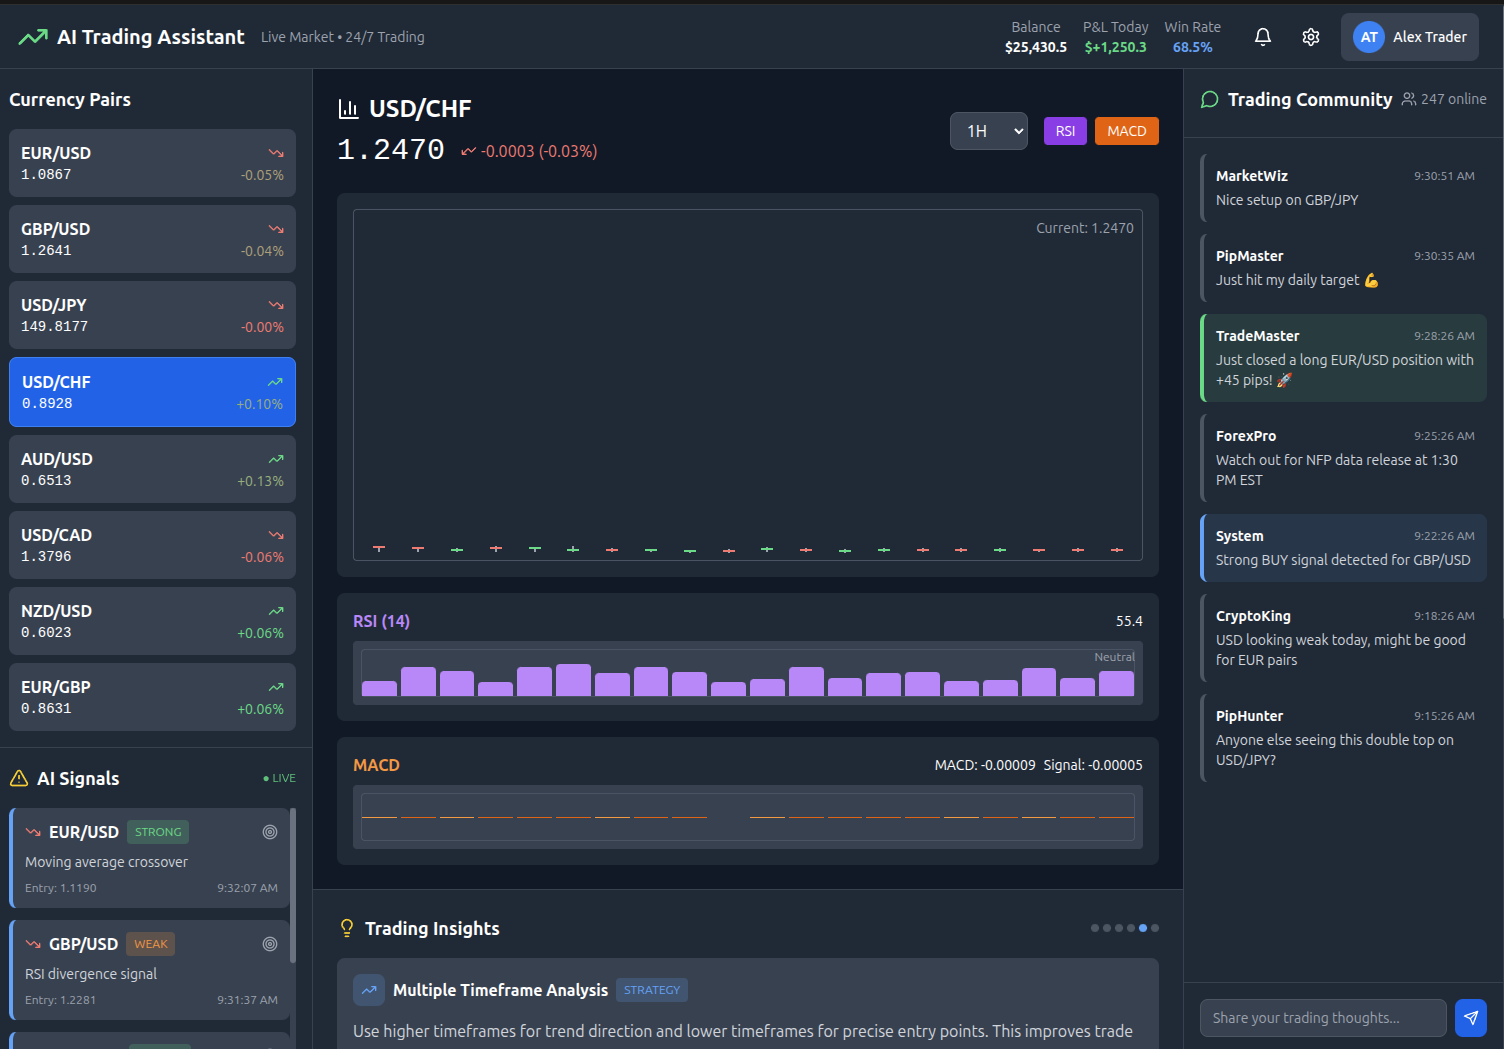Image resolution: width=1504 pixels, height=1049 pixels.
Task: Click the sell arrow on EUR/USD signal card
Action: point(33,832)
